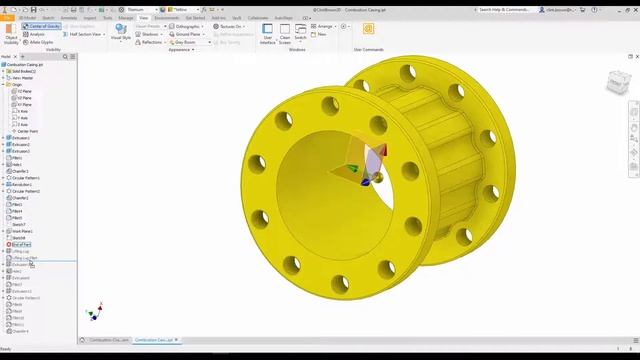The height and width of the screenshot is (360, 640).
Task: Add a new browser panel with plus
Action: coord(22,57)
